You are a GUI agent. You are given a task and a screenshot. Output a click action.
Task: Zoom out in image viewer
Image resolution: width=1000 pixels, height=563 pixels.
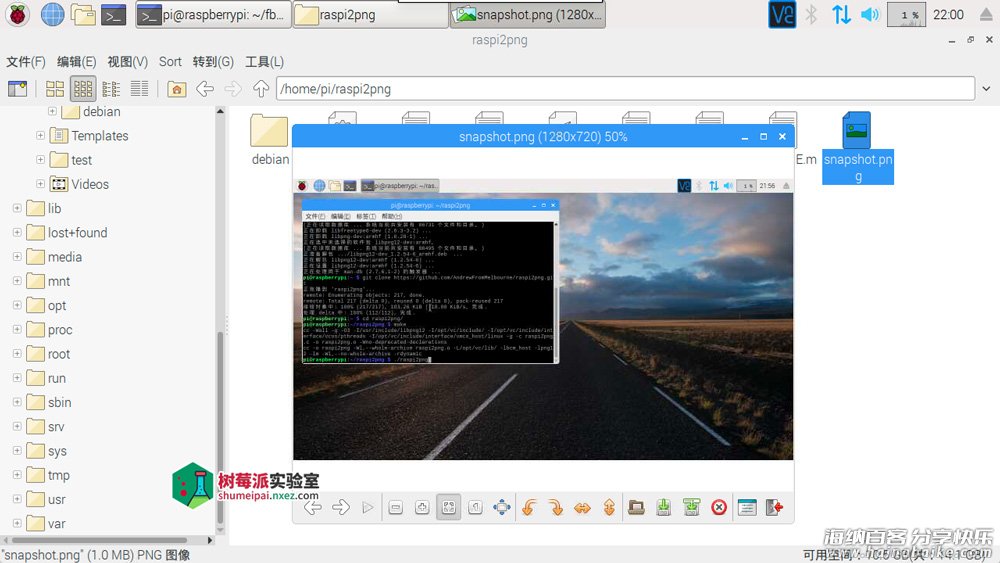click(395, 508)
